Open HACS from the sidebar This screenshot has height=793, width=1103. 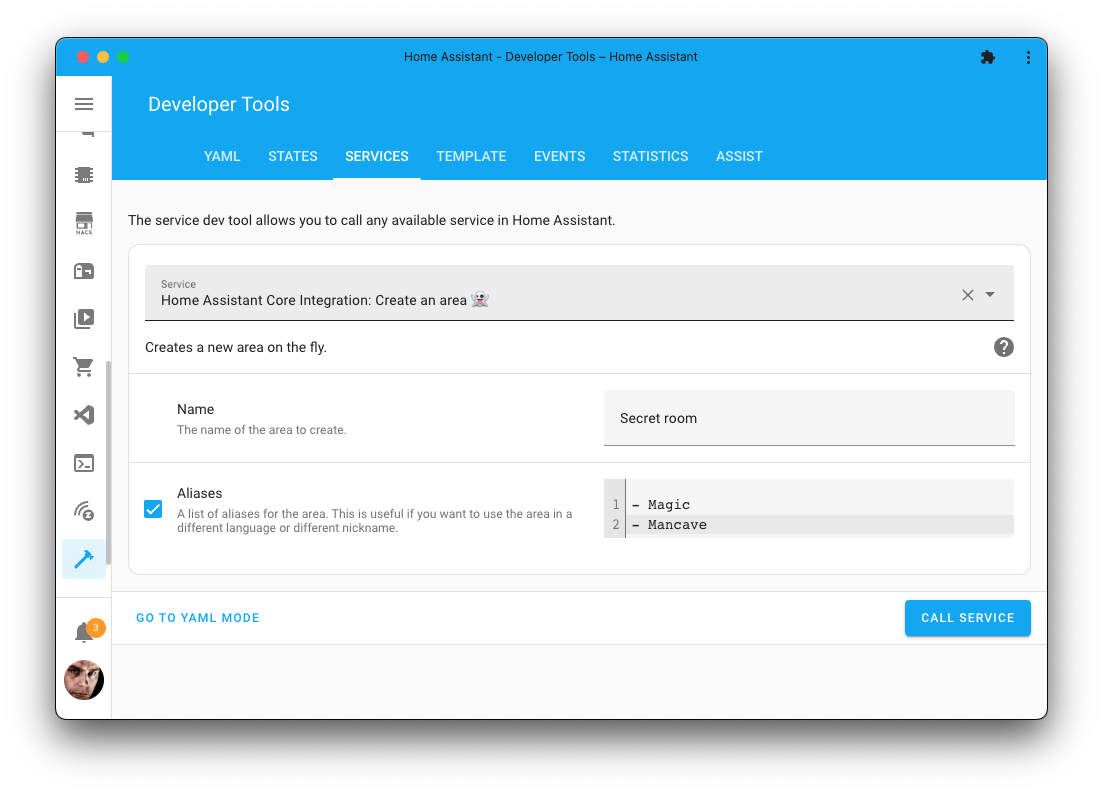coord(84,222)
